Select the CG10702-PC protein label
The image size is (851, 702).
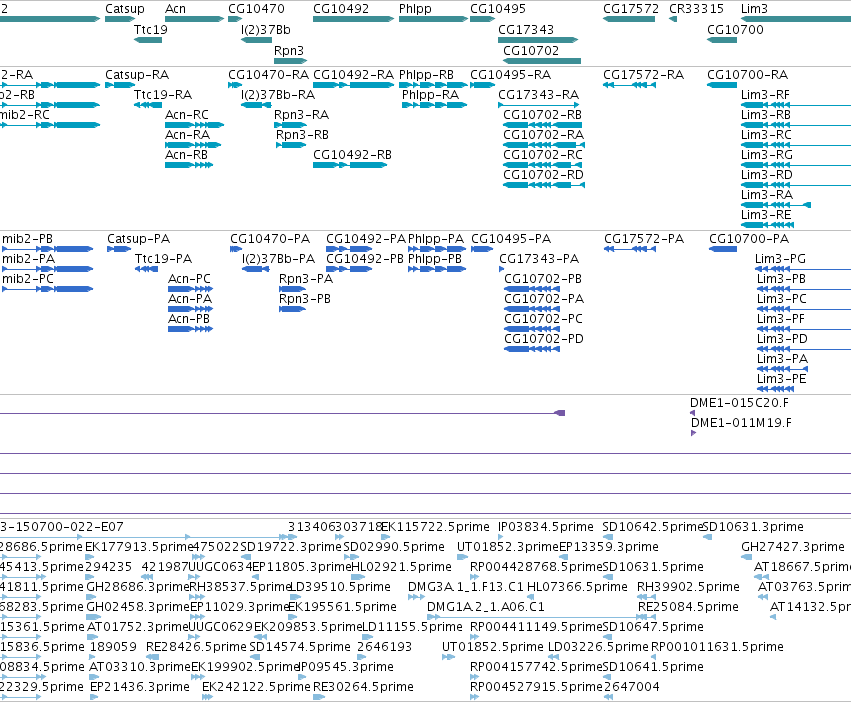tap(543, 319)
